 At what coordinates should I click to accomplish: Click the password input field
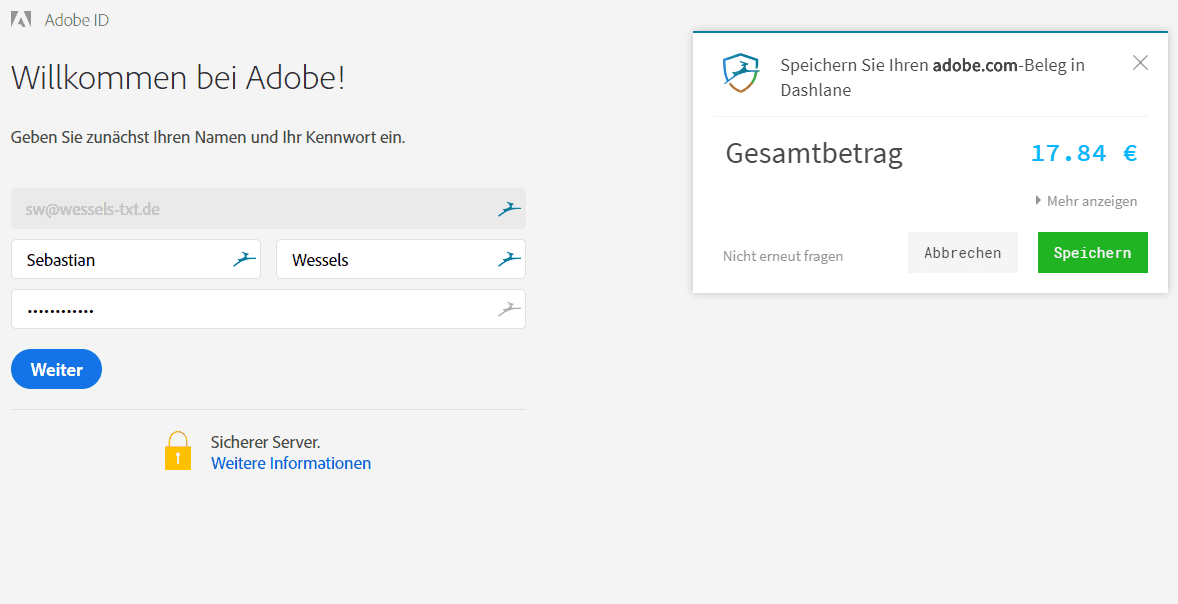(268, 309)
